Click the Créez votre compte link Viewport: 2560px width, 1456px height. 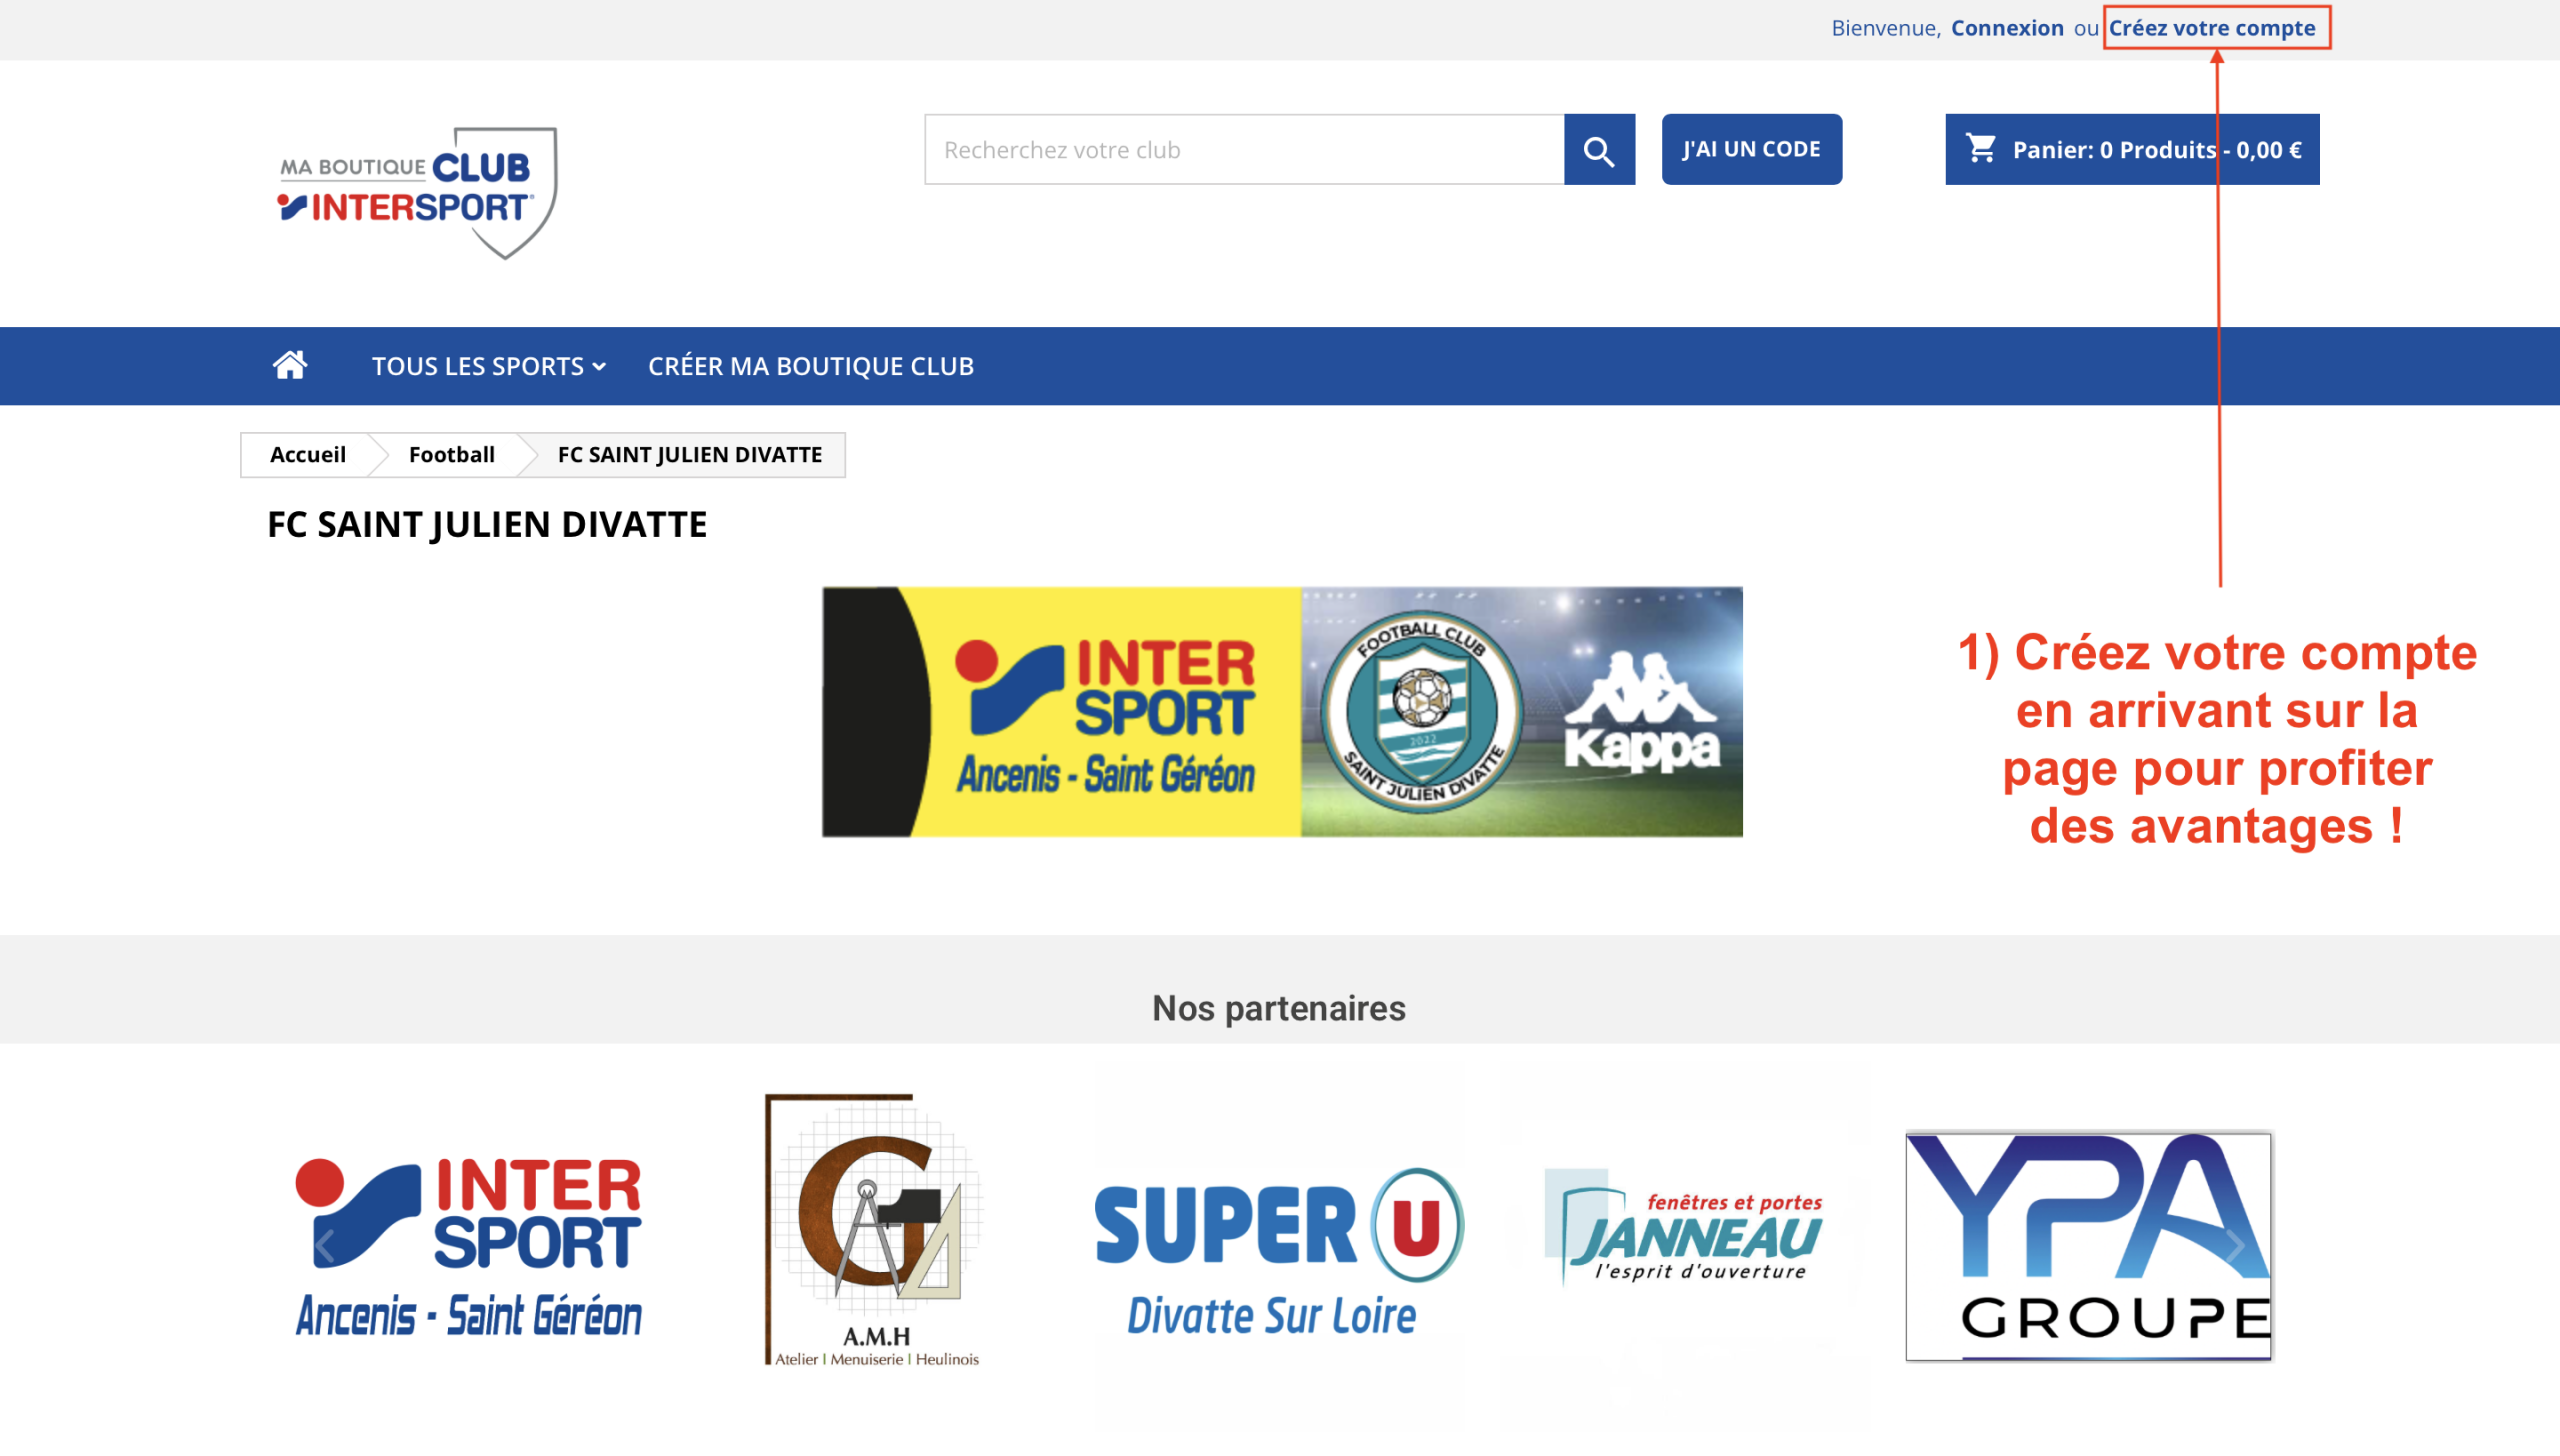[x=2212, y=28]
